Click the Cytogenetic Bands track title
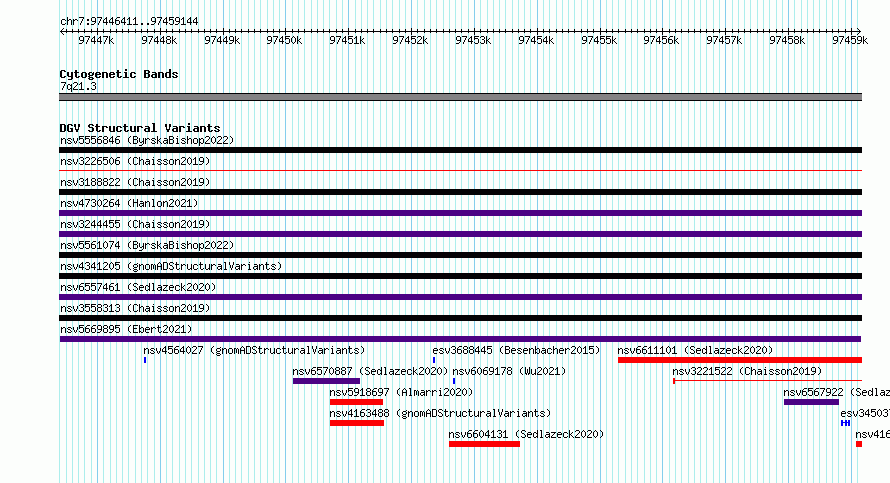Screen dimensions: 890x483 (119, 74)
